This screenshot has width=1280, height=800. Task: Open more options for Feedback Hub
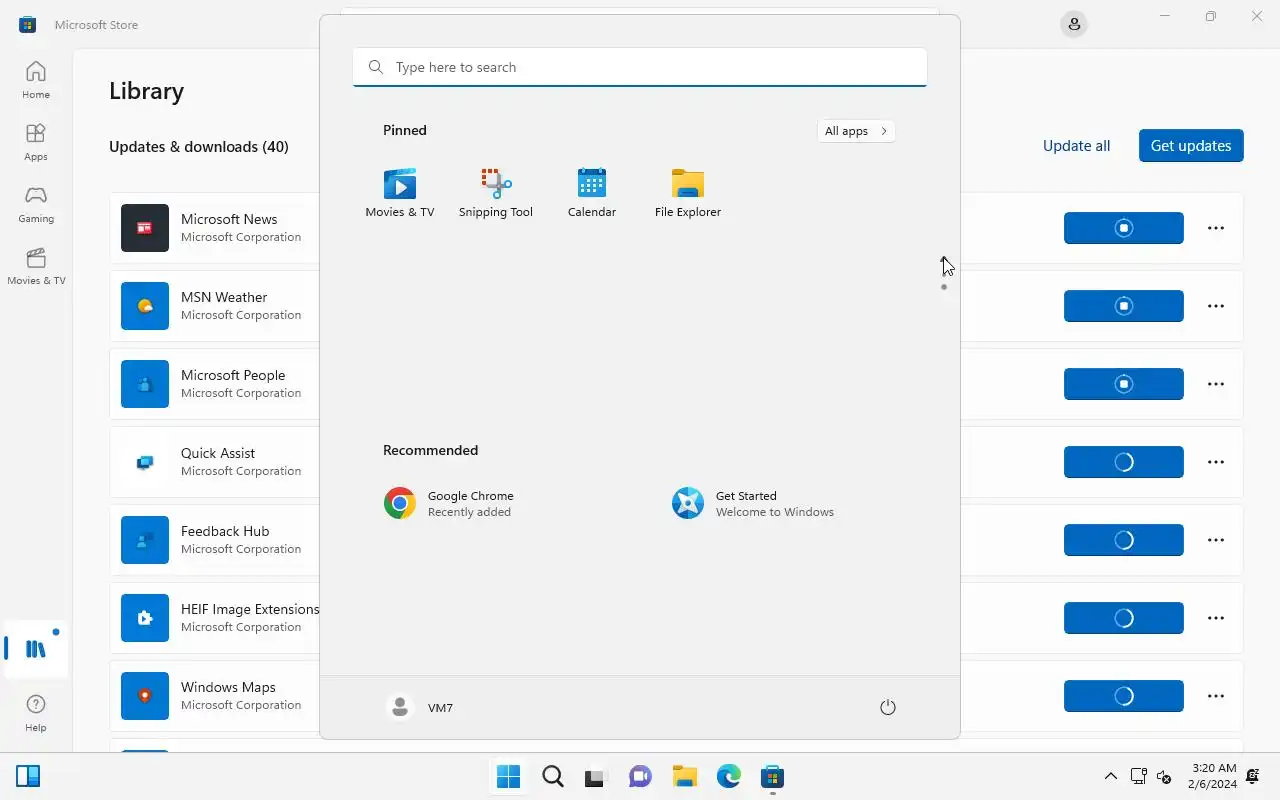(x=1216, y=540)
